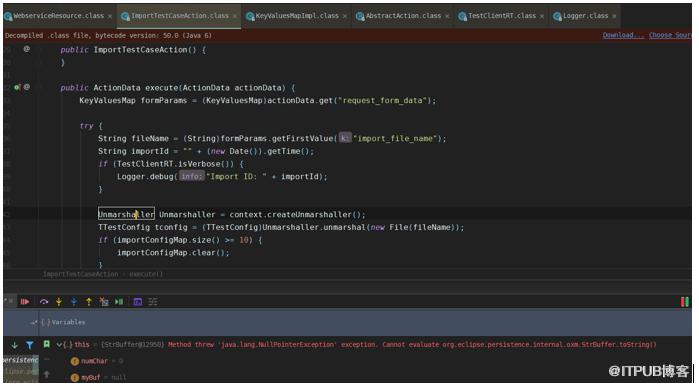Image resolution: width=699 pixels, height=386 pixels.
Task: Click the "import_file_name" string literal
Action: [395, 139]
